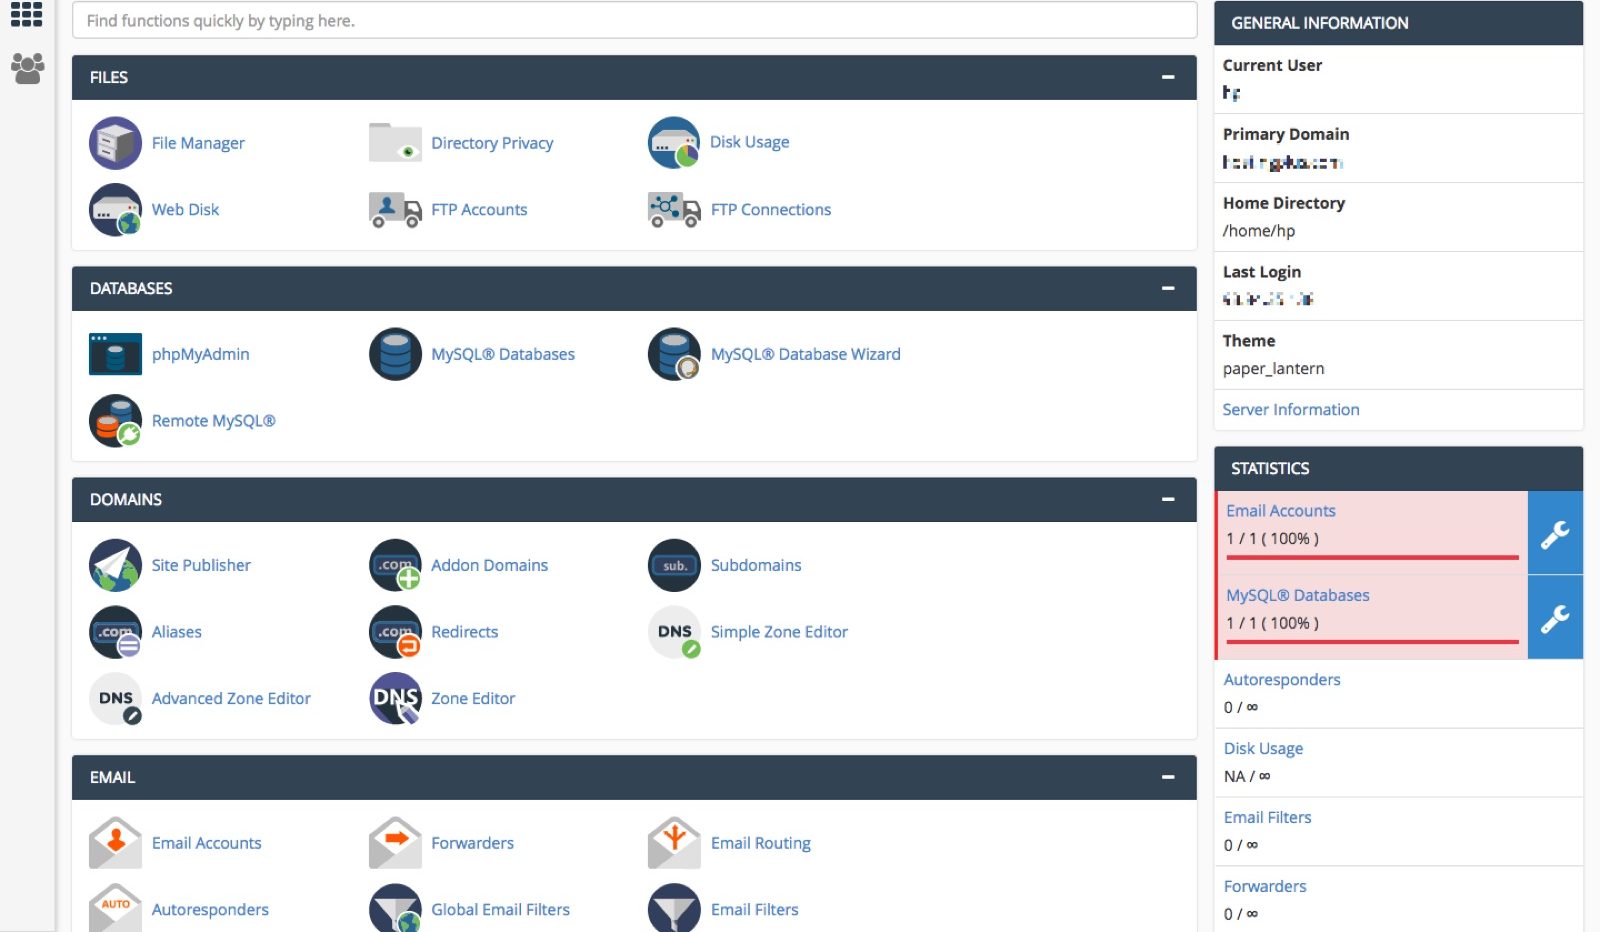This screenshot has width=1600, height=932.
Task: Click the Directory Privacy folder icon
Action: pos(395,143)
